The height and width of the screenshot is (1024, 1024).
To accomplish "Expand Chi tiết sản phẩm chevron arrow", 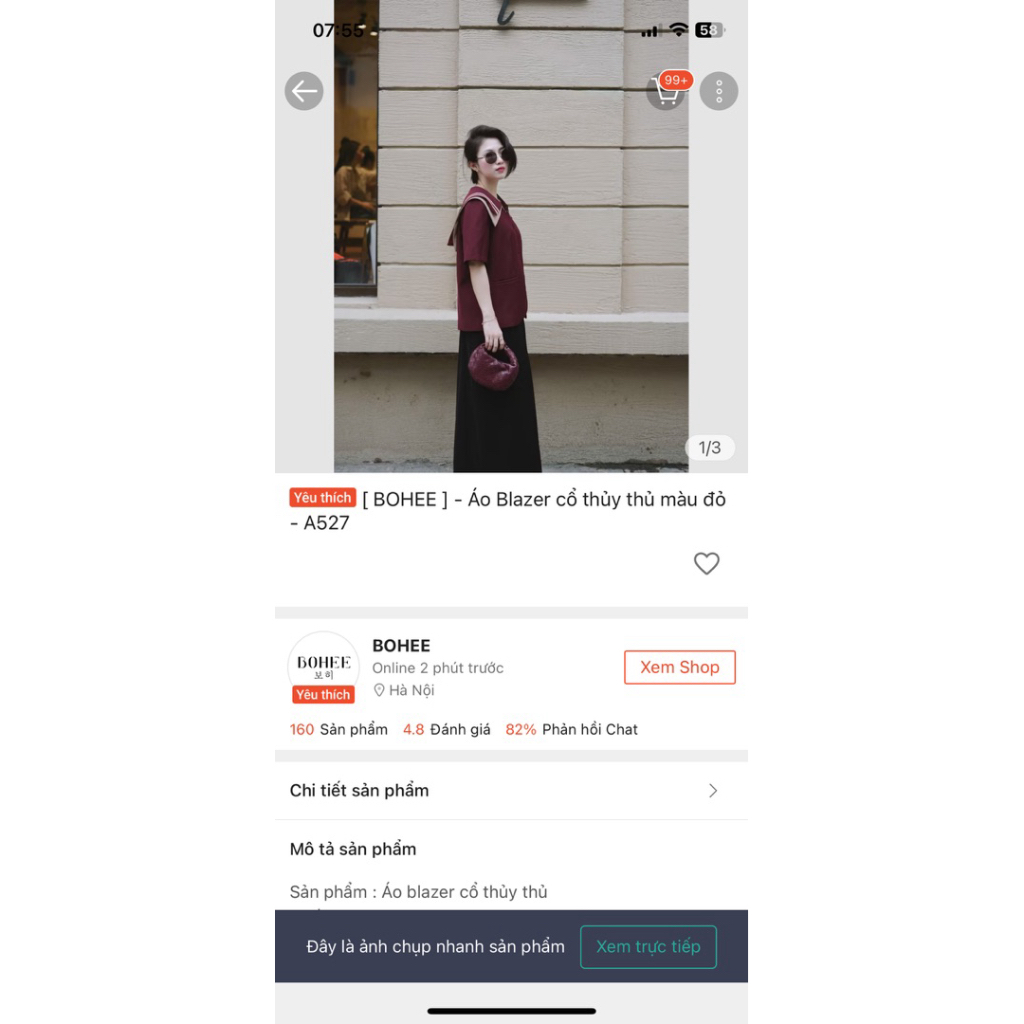I will (x=712, y=791).
